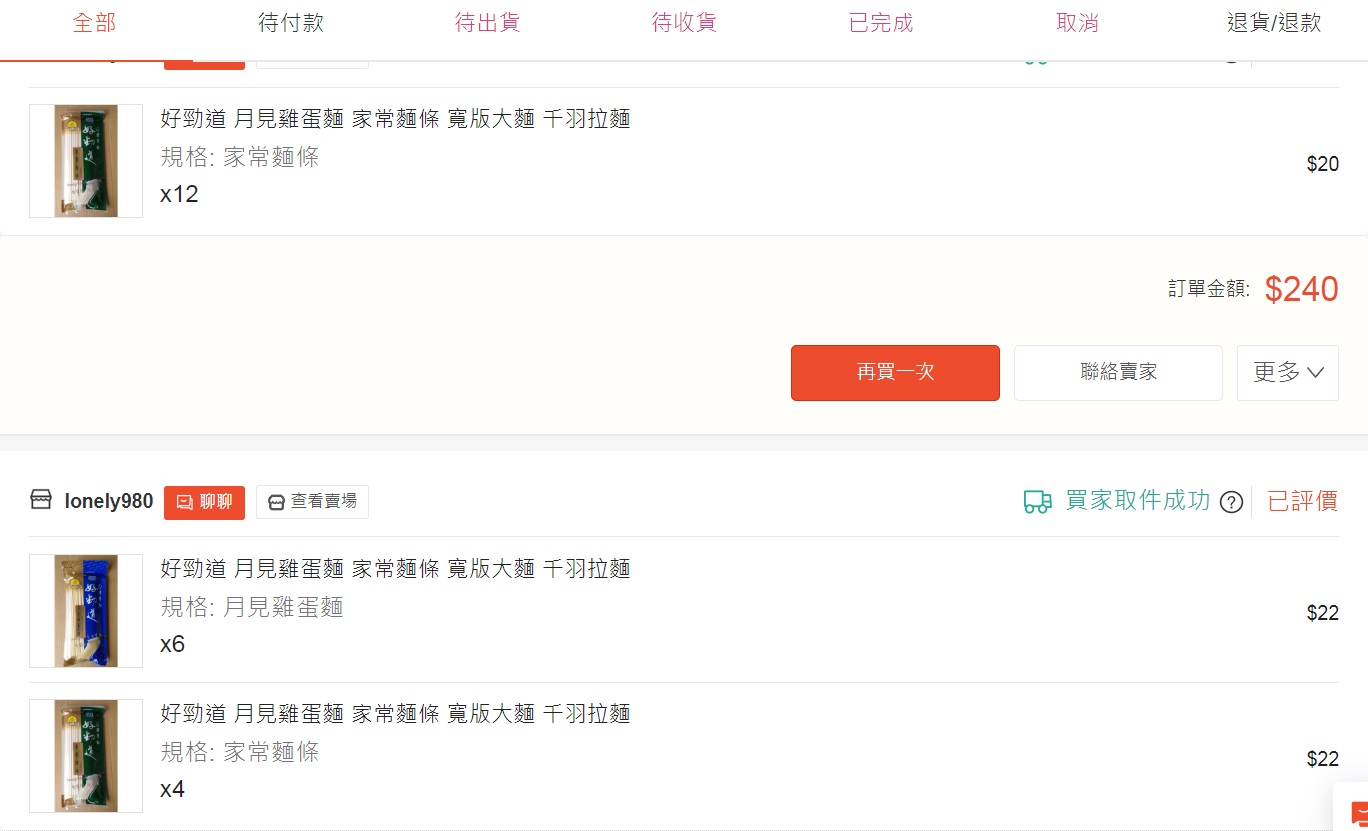
Task: Select the 待出貨 tab
Action: point(488,23)
